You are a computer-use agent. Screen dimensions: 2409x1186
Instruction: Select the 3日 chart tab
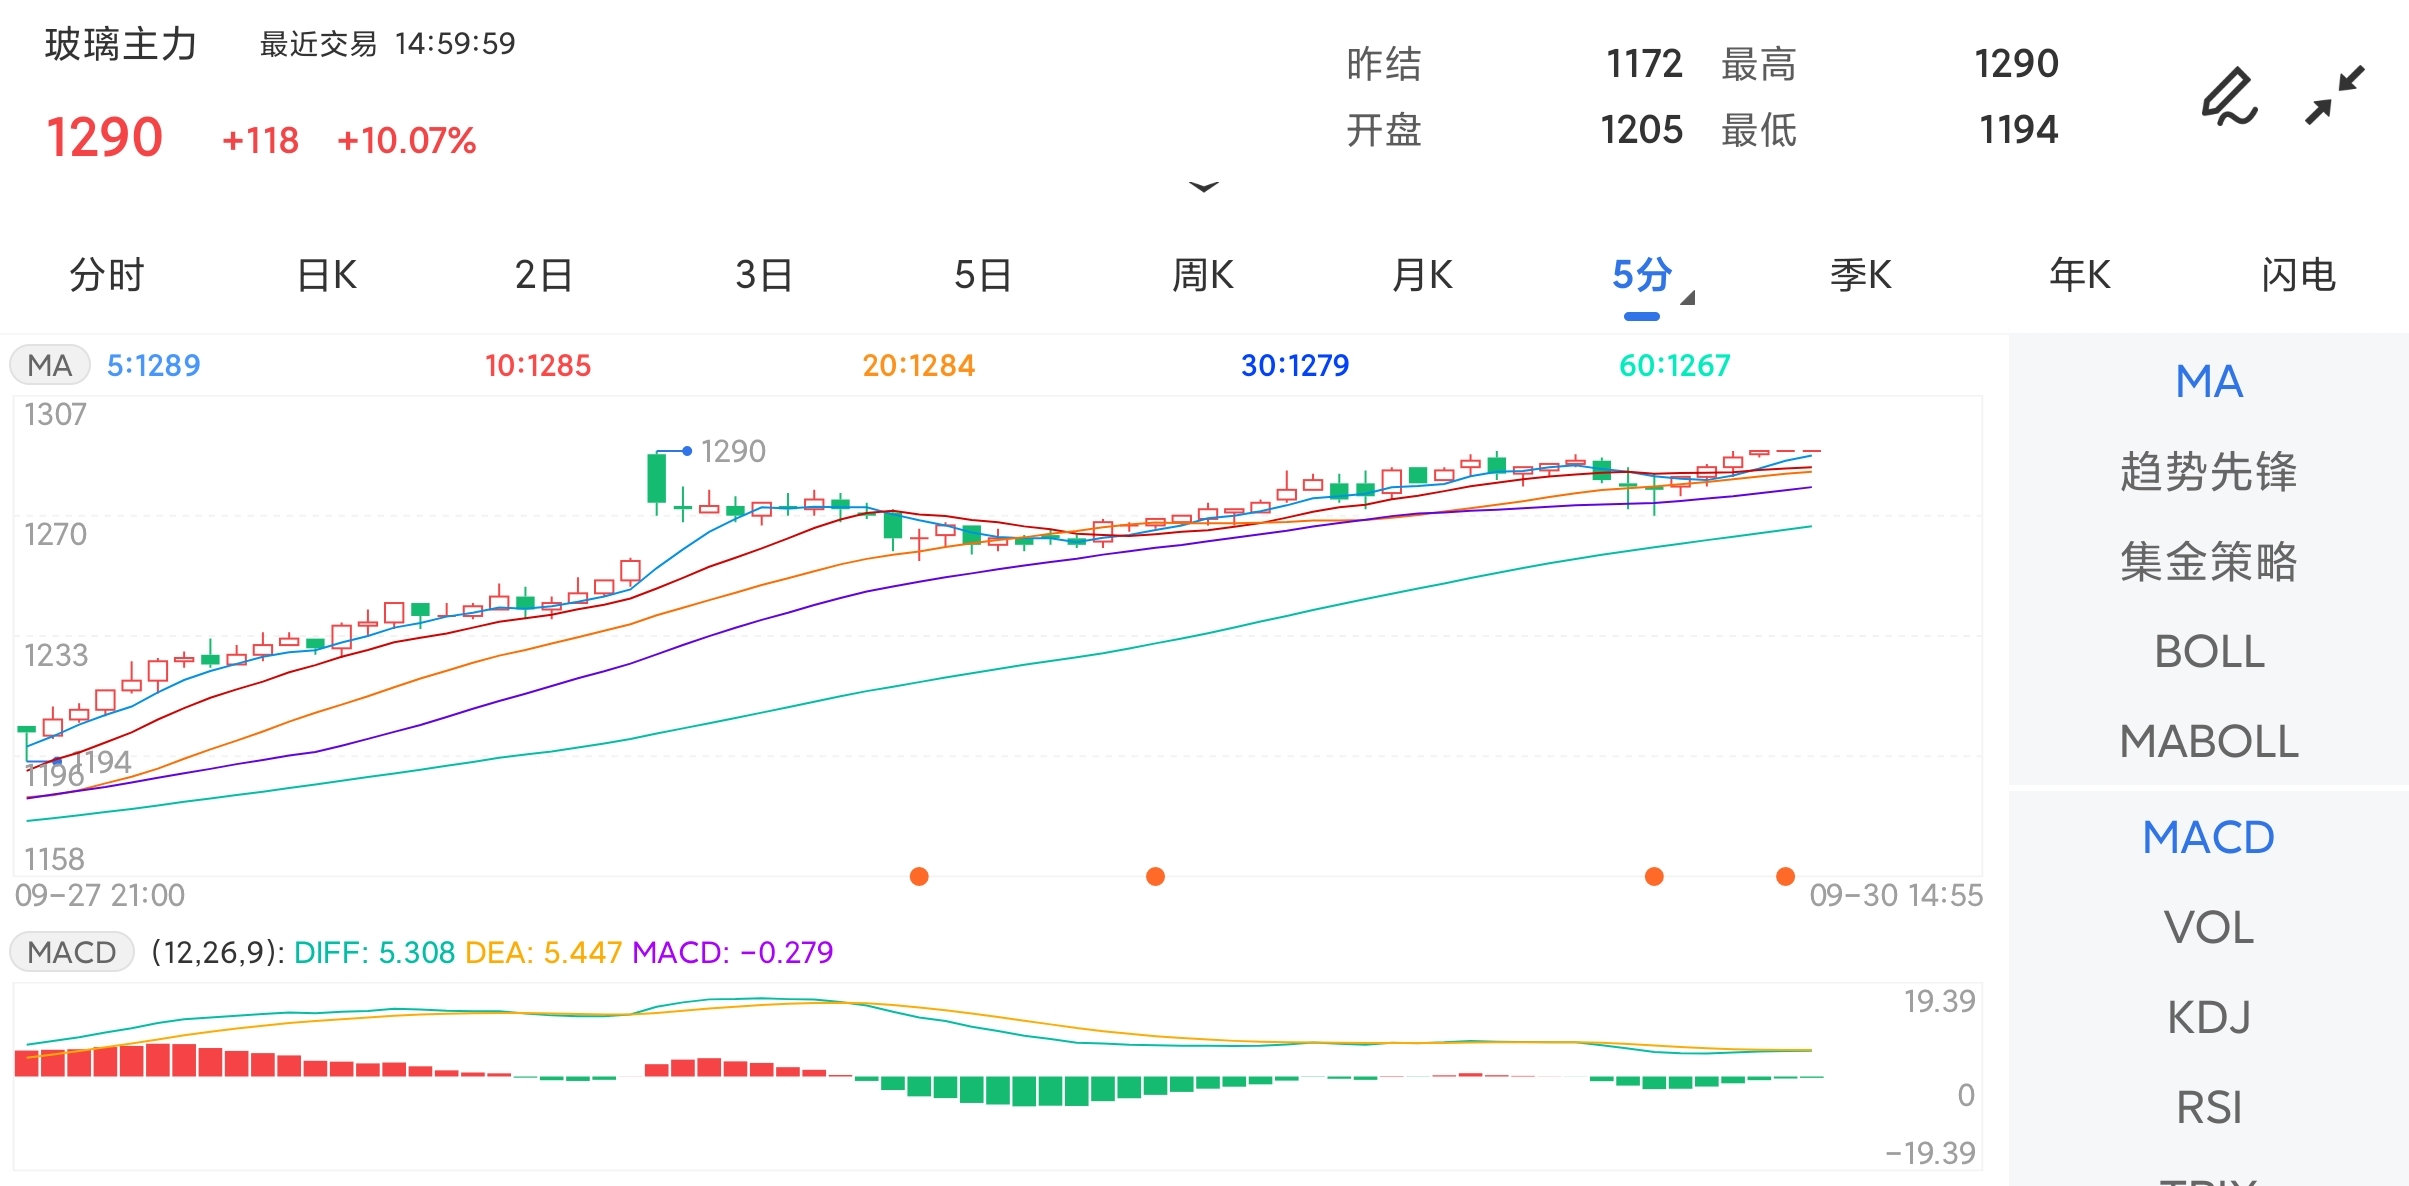click(x=764, y=275)
